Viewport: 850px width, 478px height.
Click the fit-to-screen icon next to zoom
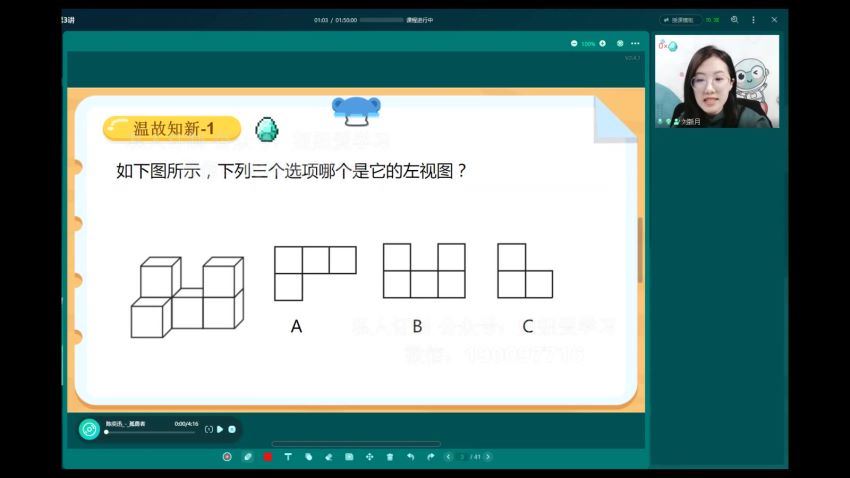(620, 43)
